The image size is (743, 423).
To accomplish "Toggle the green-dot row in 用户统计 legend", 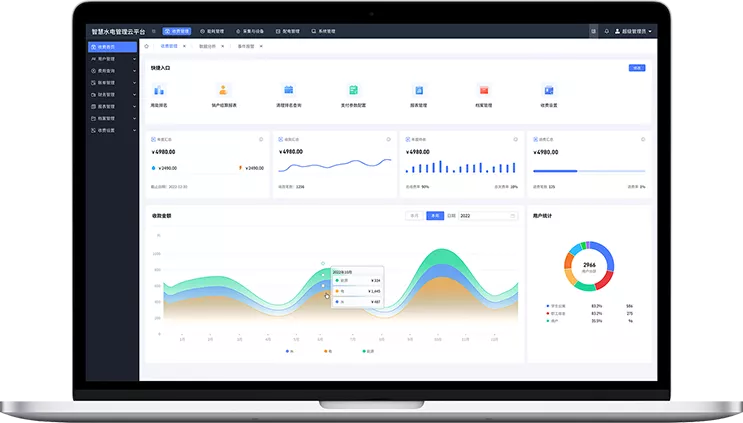I will (x=589, y=321).
